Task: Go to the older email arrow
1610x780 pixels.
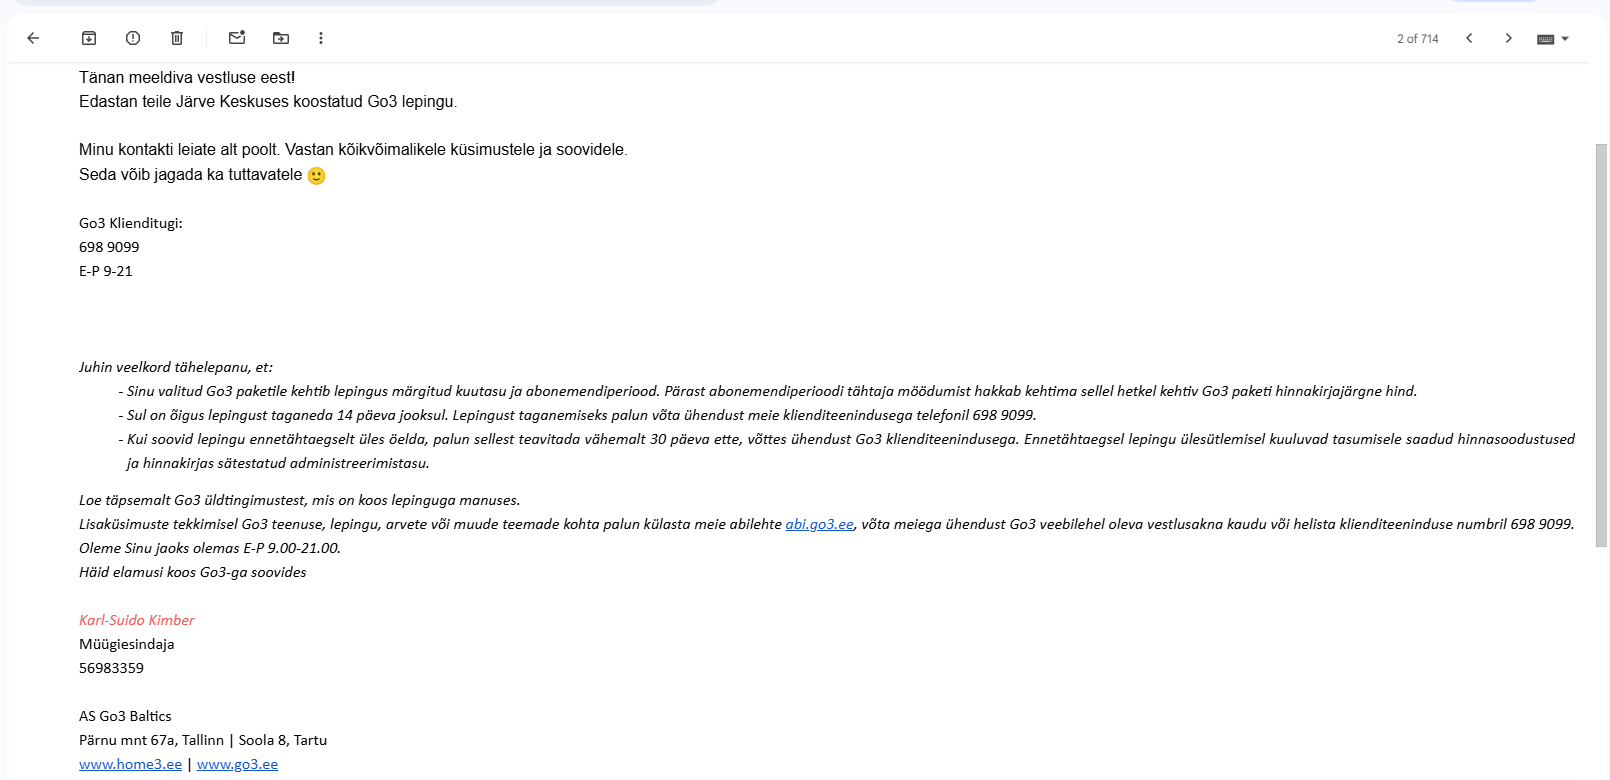Action: [x=1509, y=38]
